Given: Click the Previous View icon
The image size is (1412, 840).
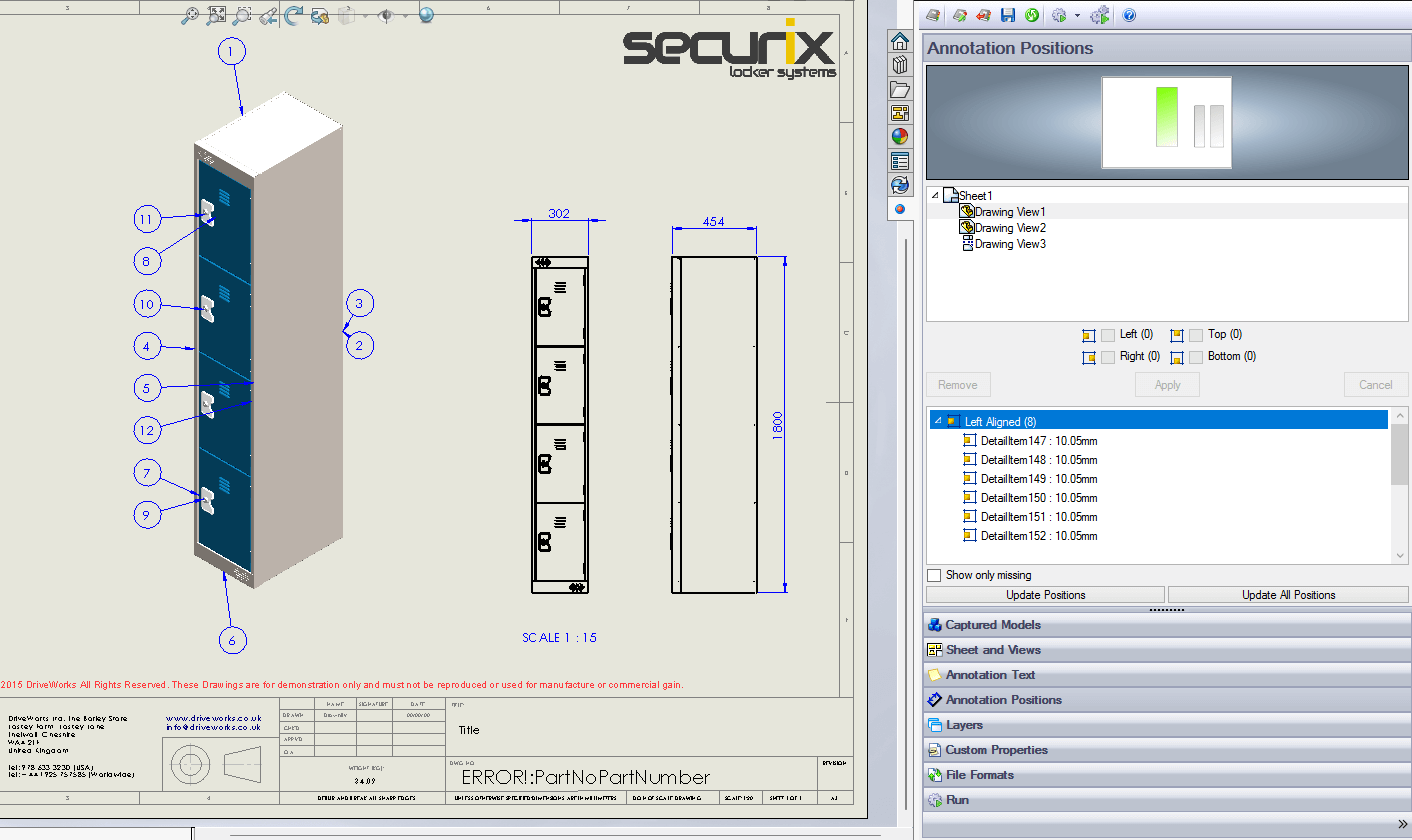Looking at the screenshot, I should point(268,15).
